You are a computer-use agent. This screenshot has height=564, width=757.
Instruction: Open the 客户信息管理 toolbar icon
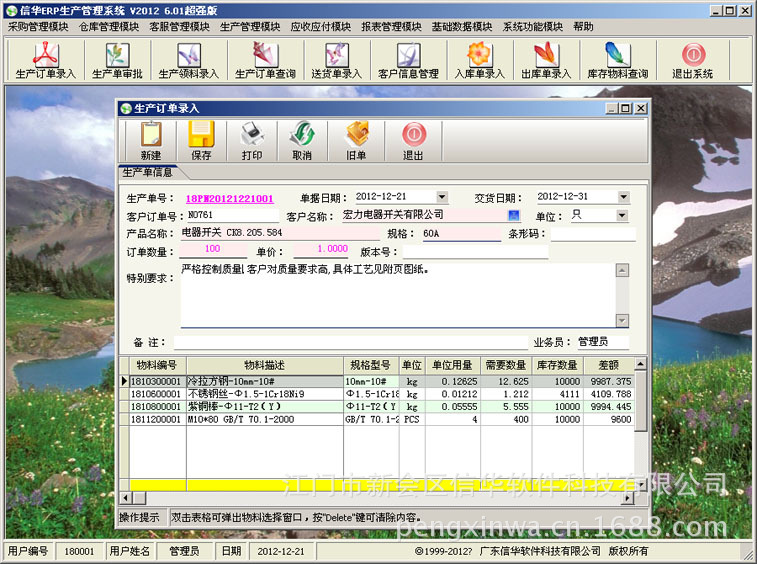pyautogui.click(x=408, y=60)
